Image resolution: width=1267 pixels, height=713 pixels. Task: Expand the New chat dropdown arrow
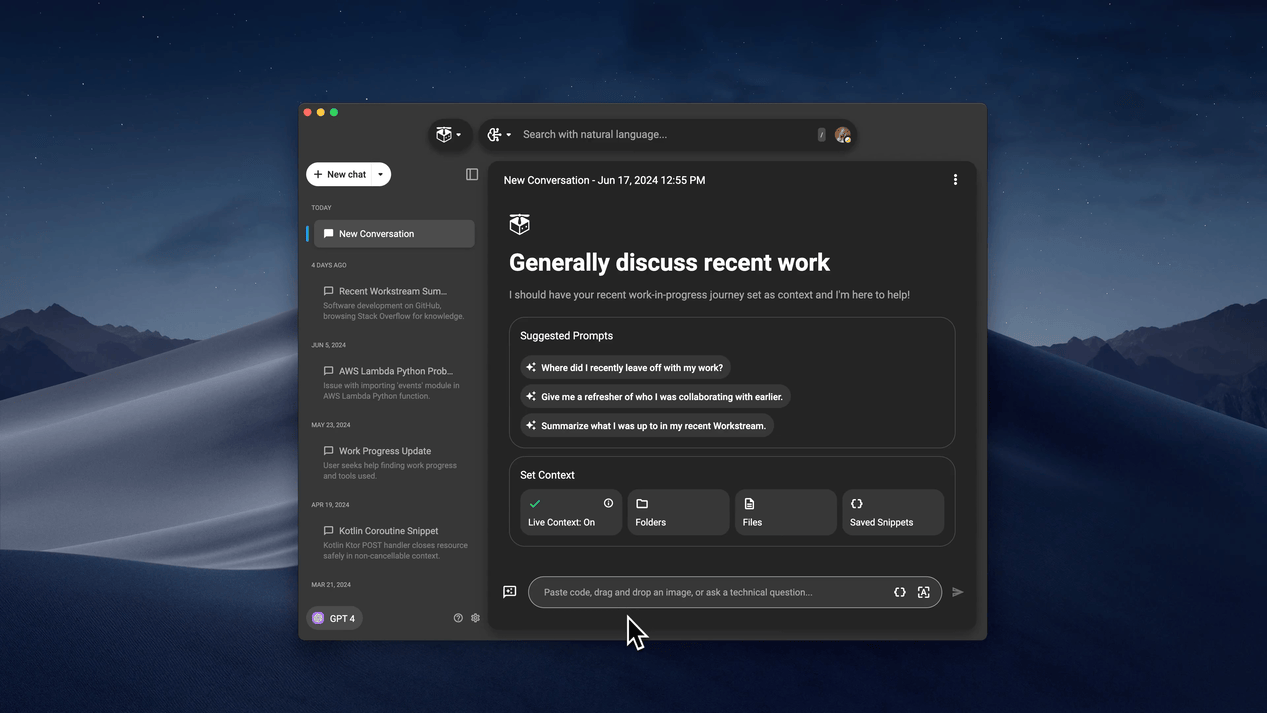[x=380, y=174]
